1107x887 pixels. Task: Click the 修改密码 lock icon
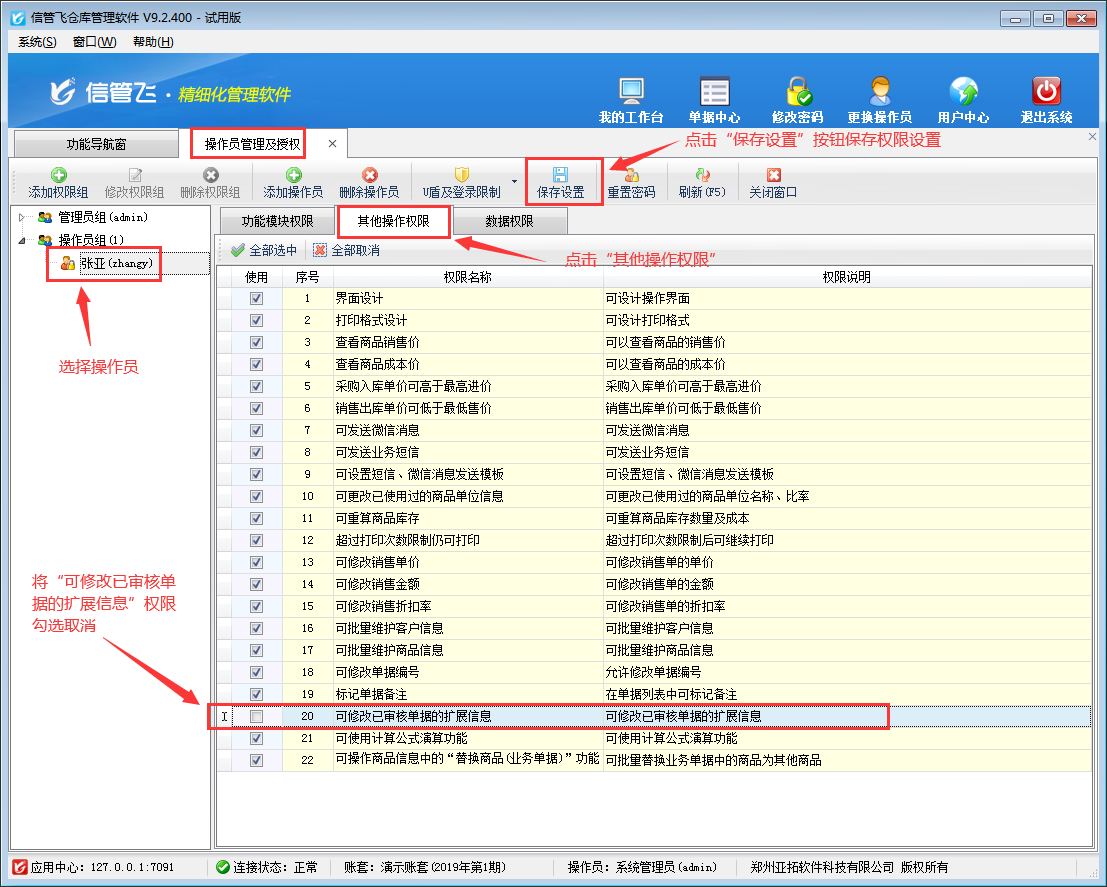pos(797,92)
